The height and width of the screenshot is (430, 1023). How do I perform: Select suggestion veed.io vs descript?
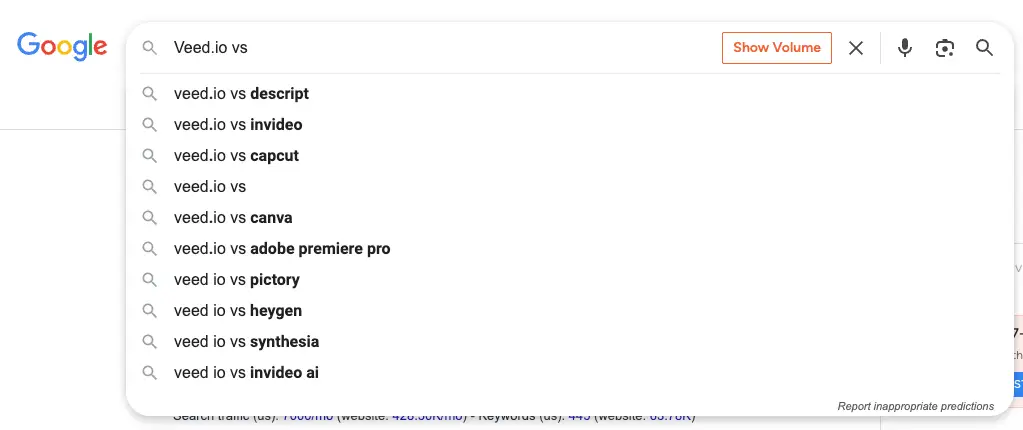570,94
